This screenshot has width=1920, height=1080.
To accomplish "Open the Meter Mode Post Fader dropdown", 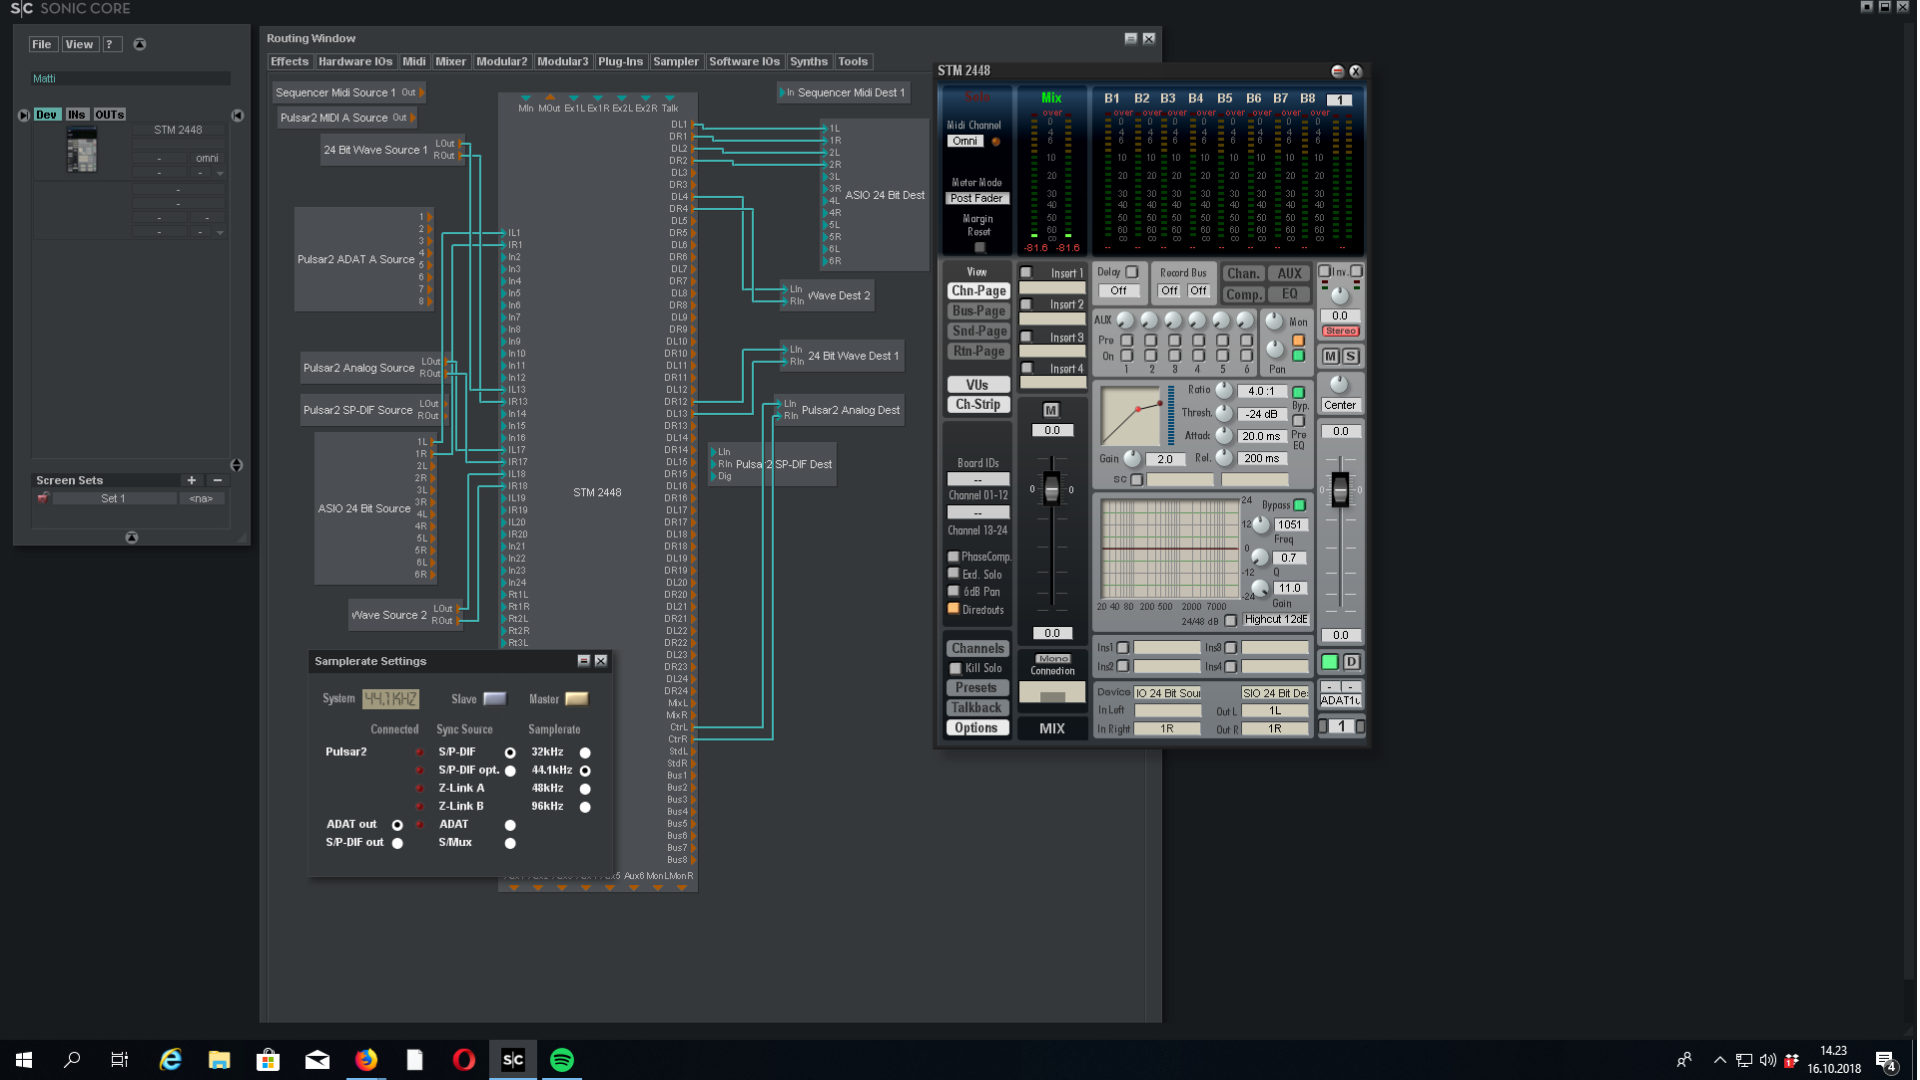I will click(979, 197).
